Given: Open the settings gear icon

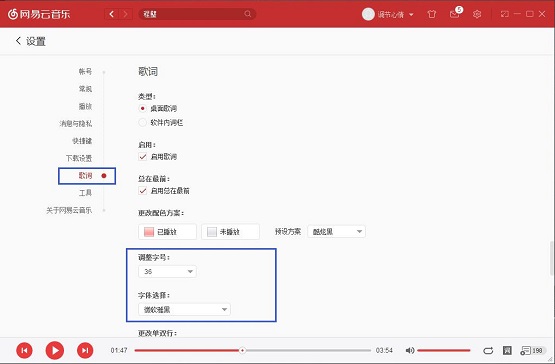Looking at the screenshot, I should pyautogui.click(x=477, y=14).
